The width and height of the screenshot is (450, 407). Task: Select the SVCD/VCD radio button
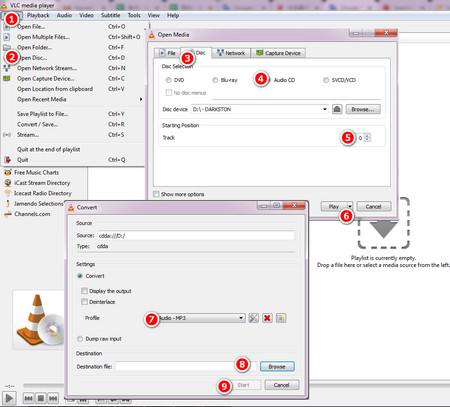tap(326, 80)
